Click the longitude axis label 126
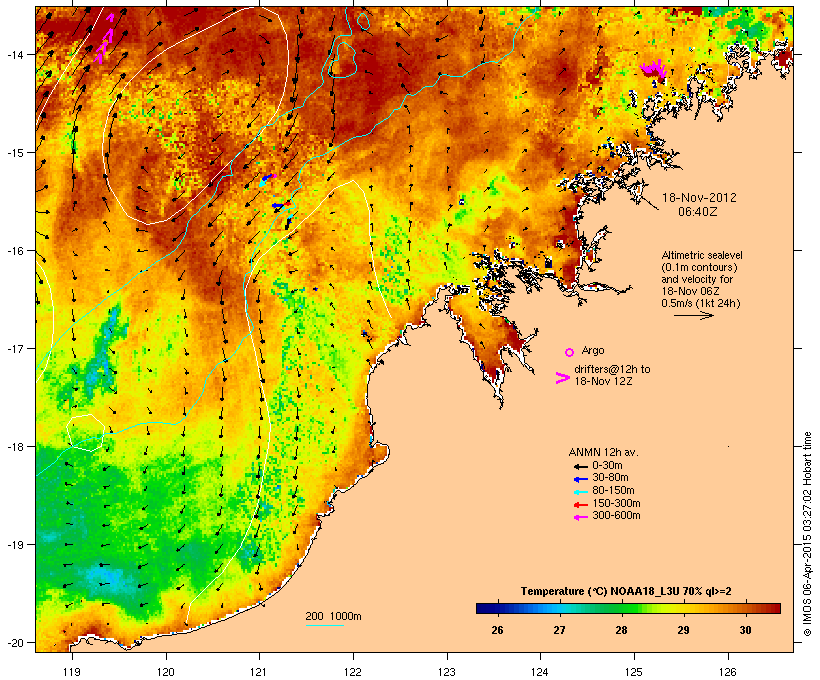 pos(727,672)
